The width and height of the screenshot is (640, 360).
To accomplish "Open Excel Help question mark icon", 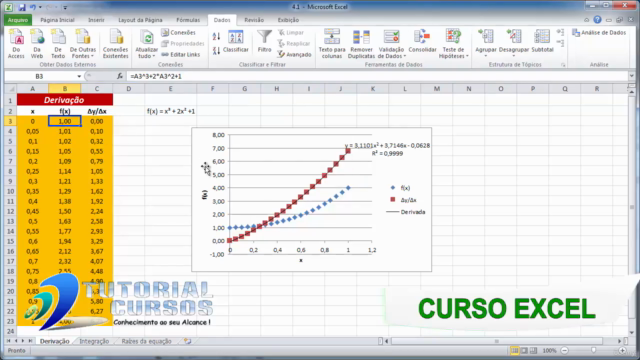I will click(598, 20).
